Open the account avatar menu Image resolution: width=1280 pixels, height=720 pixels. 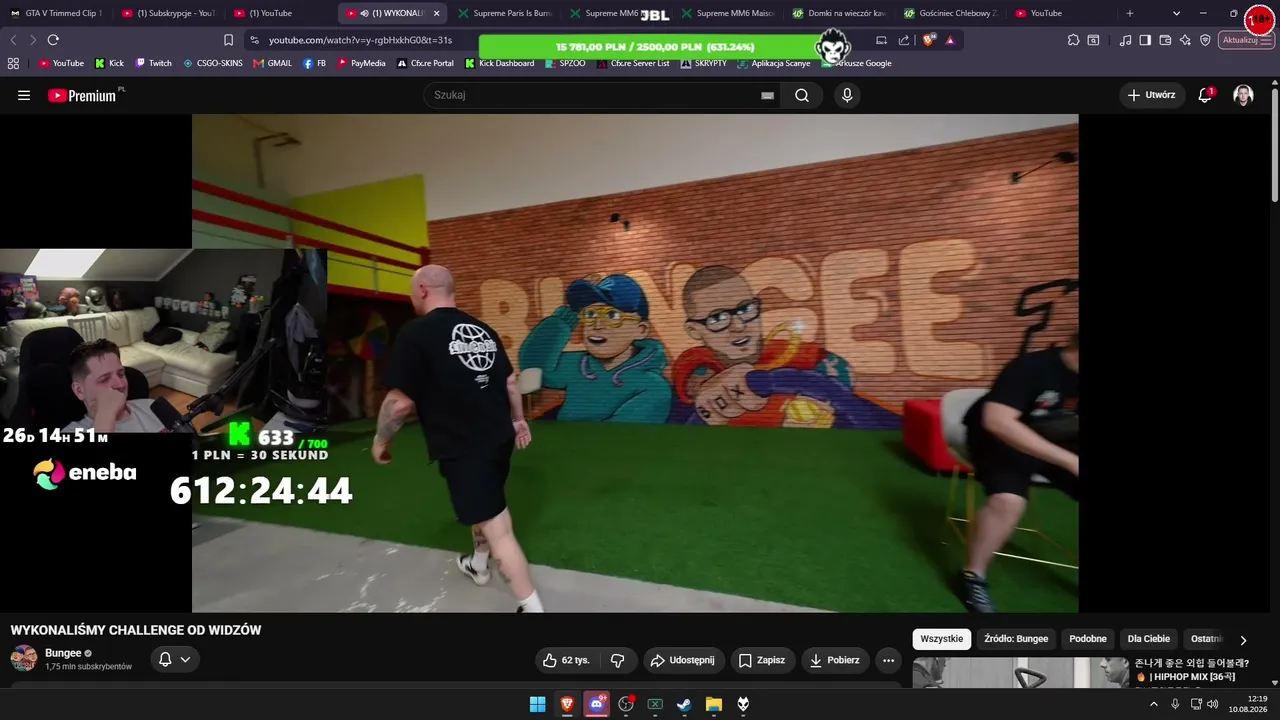coord(1243,95)
